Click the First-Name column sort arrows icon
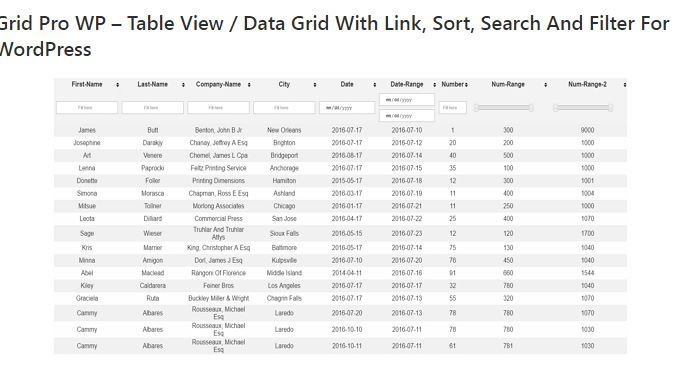Viewport: 696px width, 373px height. tap(118, 85)
